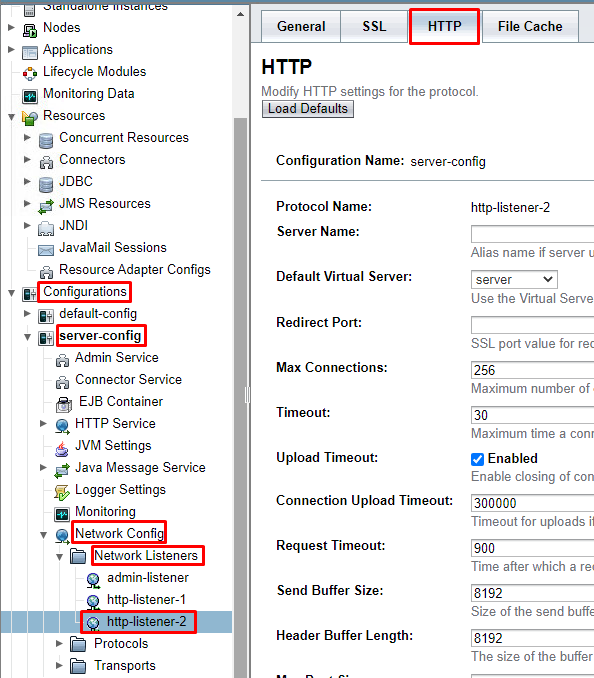Click the JMS Resources icon
Image resolution: width=594 pixels, height=678 pixels.
pyautogui.click(x=46, y=206)
